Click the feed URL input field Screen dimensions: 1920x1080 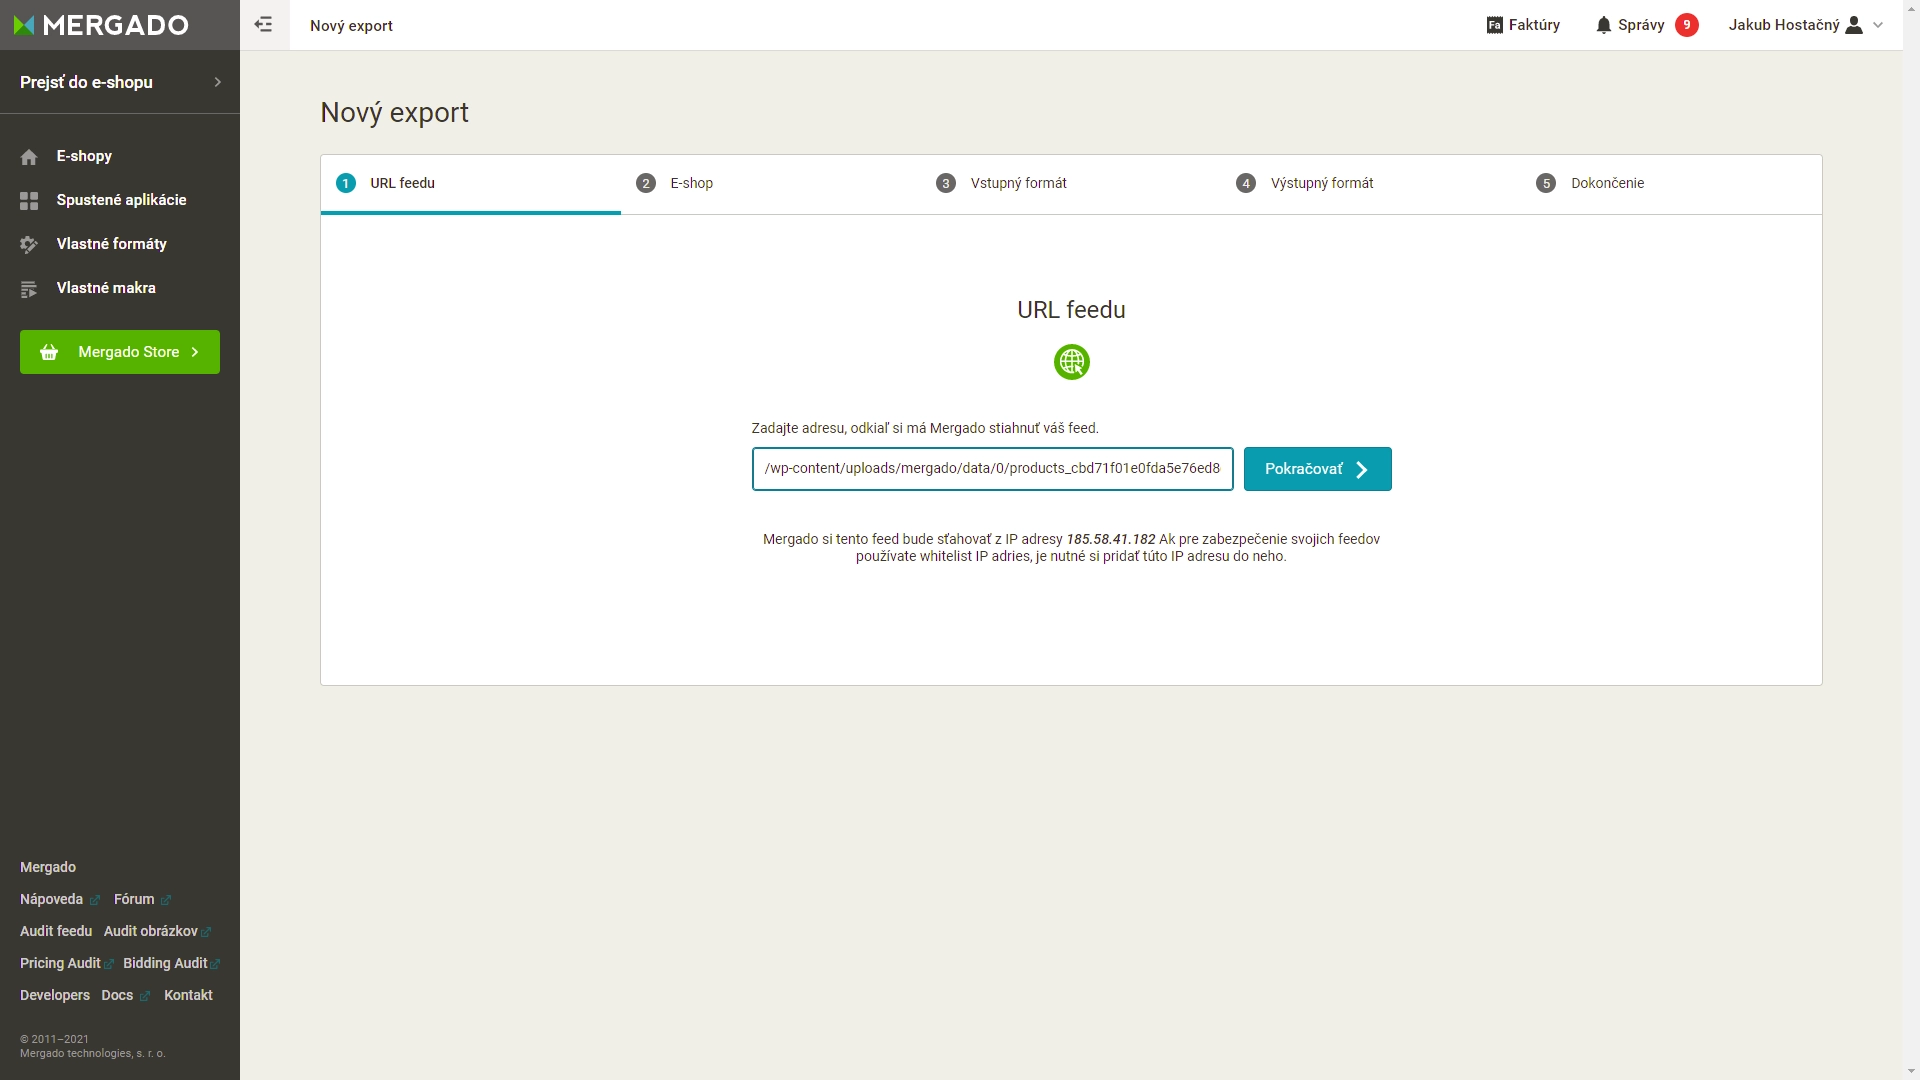point(992,468)
